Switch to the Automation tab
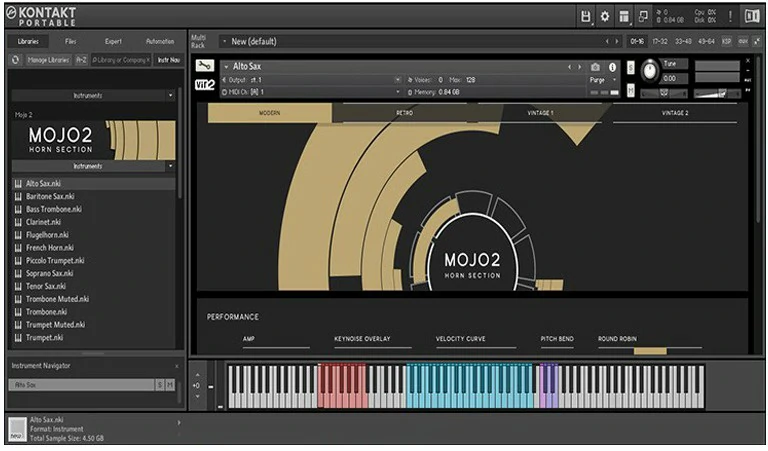 point(160,42)
